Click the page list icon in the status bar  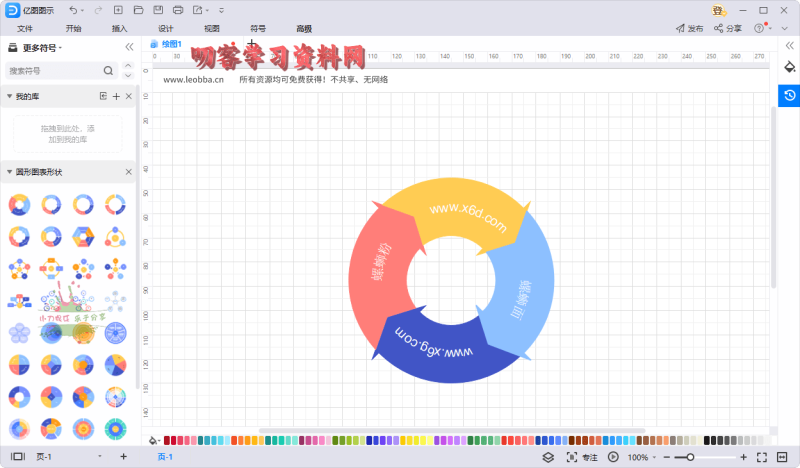(18, 457)
